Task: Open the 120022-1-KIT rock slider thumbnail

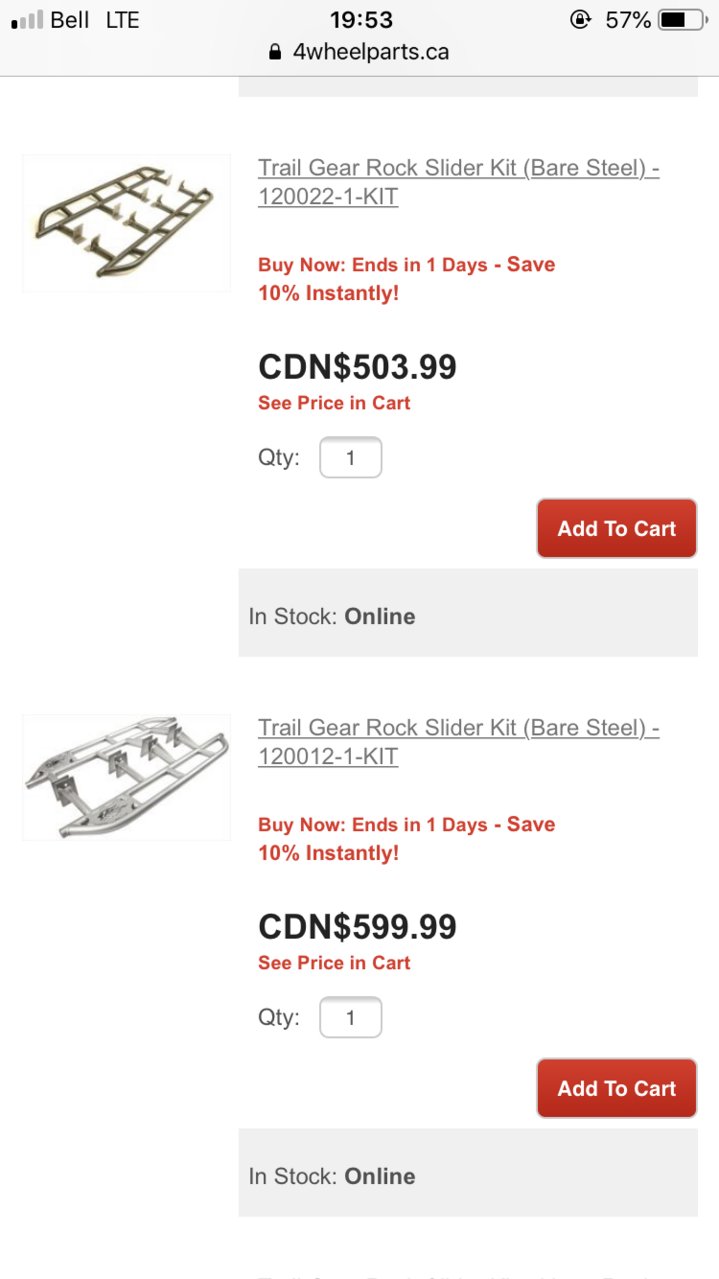Action: point(126,222)
